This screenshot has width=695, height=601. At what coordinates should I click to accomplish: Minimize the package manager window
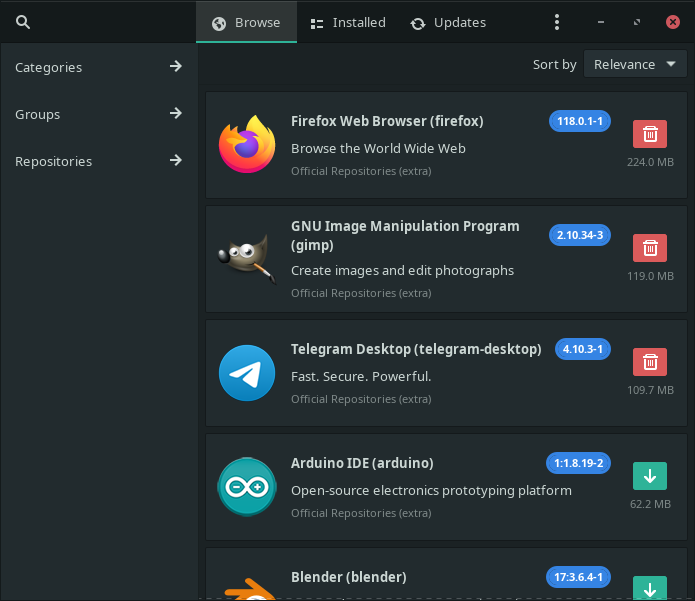click(x=601, y=22)
